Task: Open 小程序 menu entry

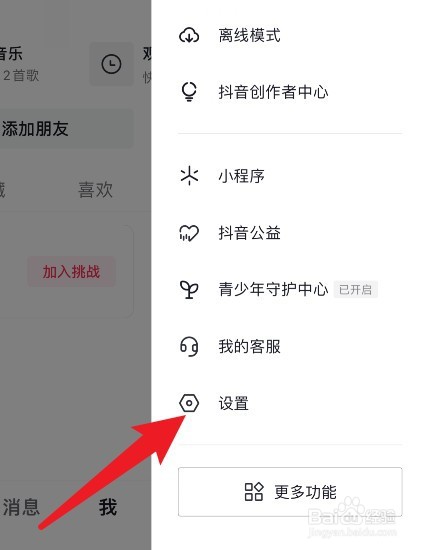Action: click(290, 175)
